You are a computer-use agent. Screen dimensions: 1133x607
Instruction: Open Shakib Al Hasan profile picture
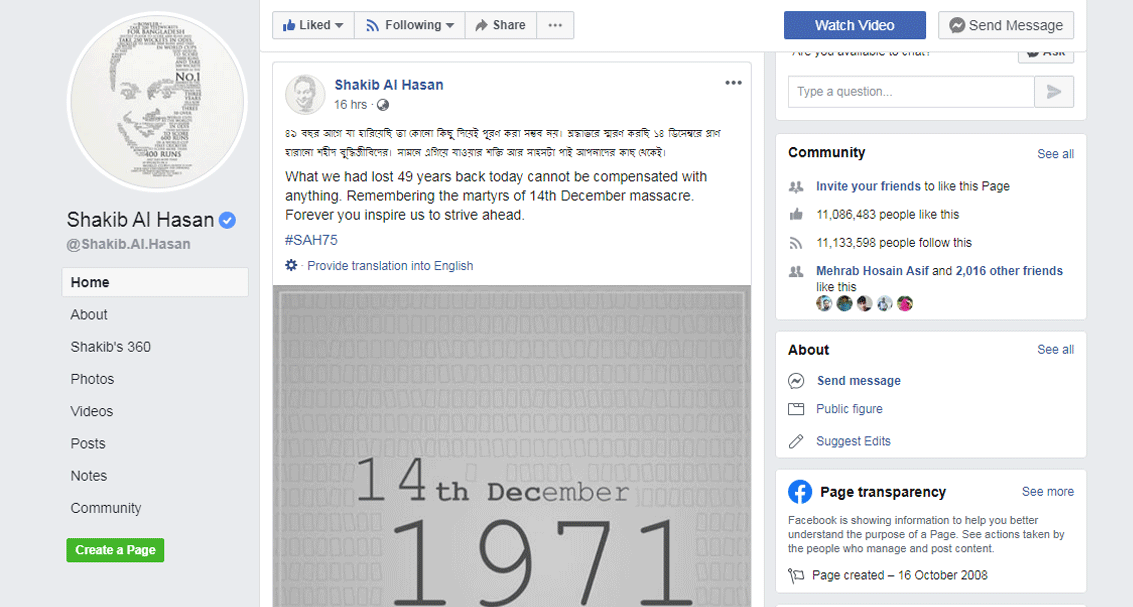[x=158, y=102]
